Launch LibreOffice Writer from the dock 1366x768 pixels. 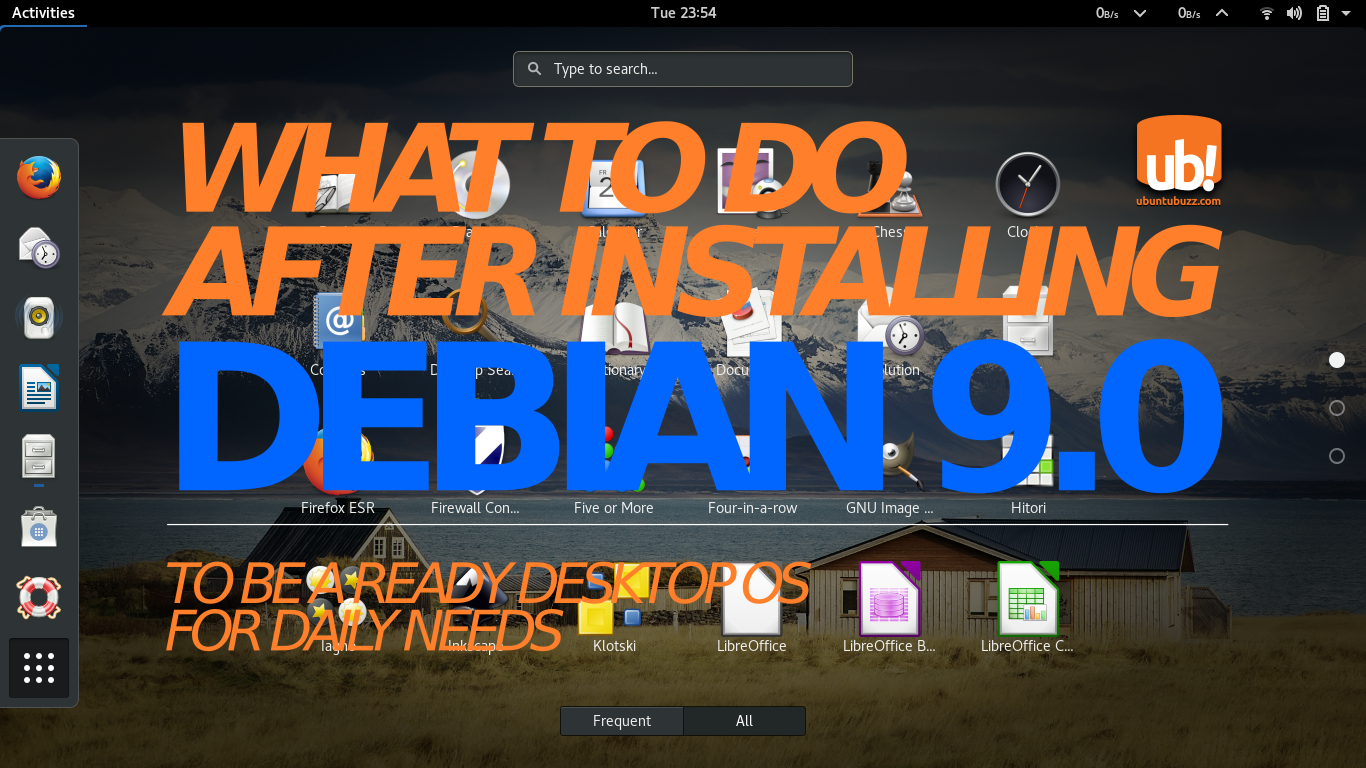tap(38, 387)
